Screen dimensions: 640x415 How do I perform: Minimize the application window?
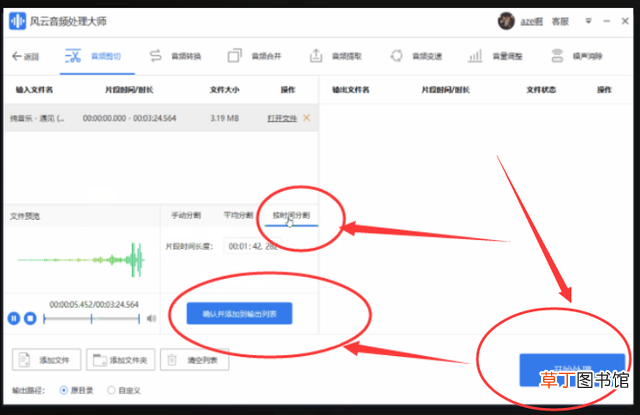pos(607,21)
